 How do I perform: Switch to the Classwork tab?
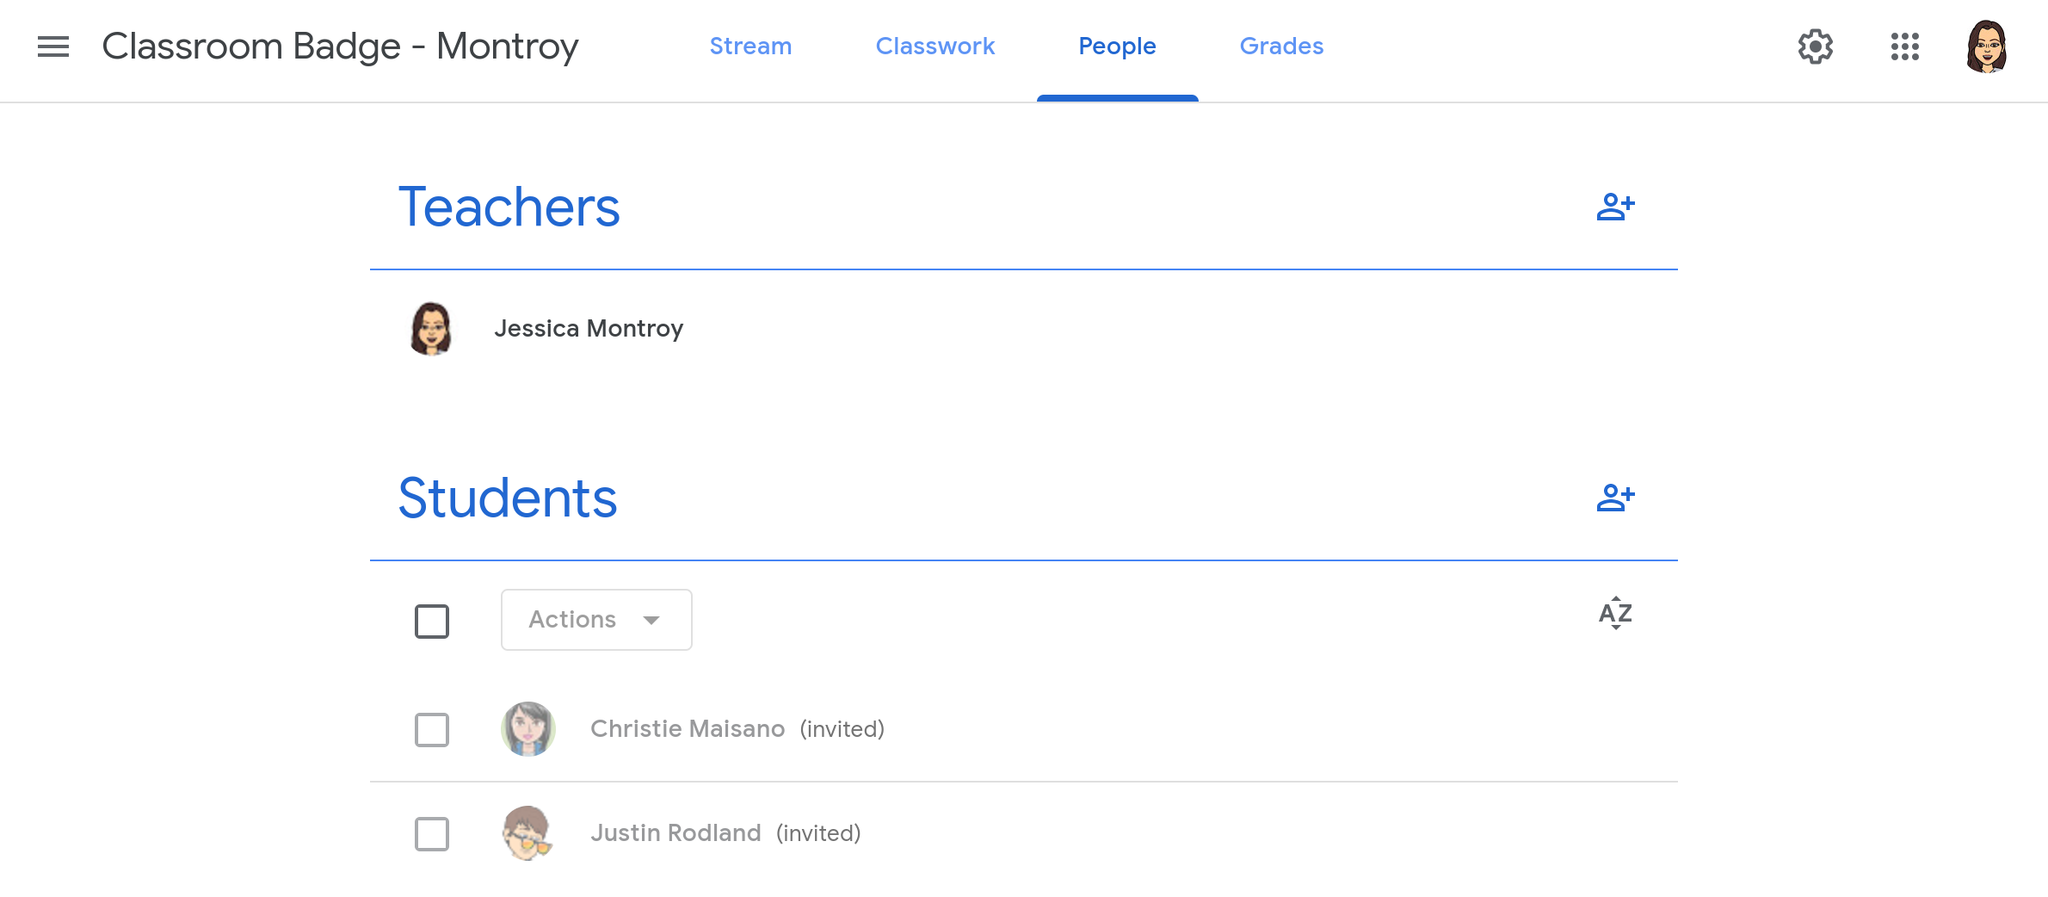935,47
